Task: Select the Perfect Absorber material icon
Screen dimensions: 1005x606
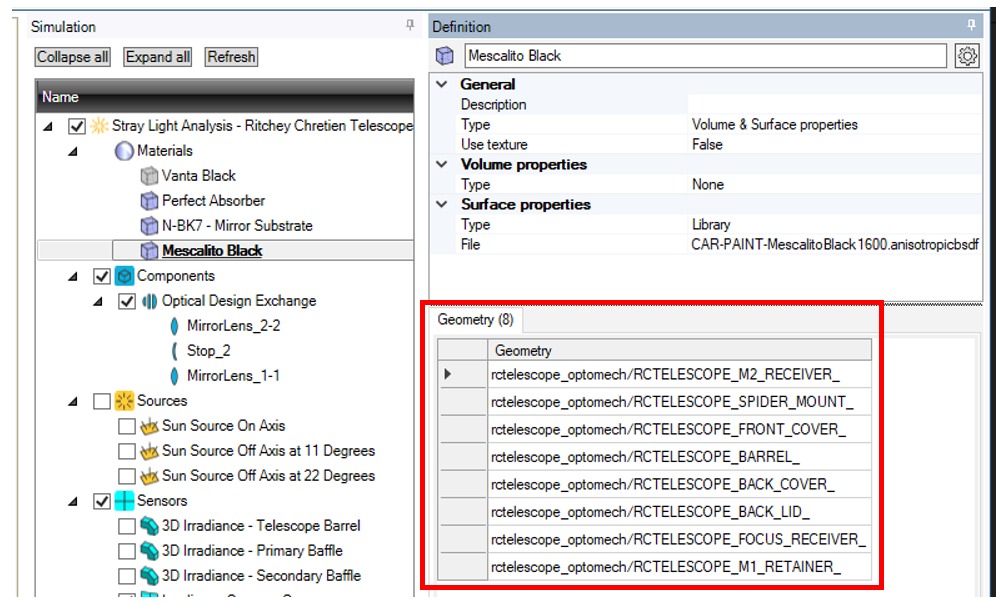Action: coord(149,201)
